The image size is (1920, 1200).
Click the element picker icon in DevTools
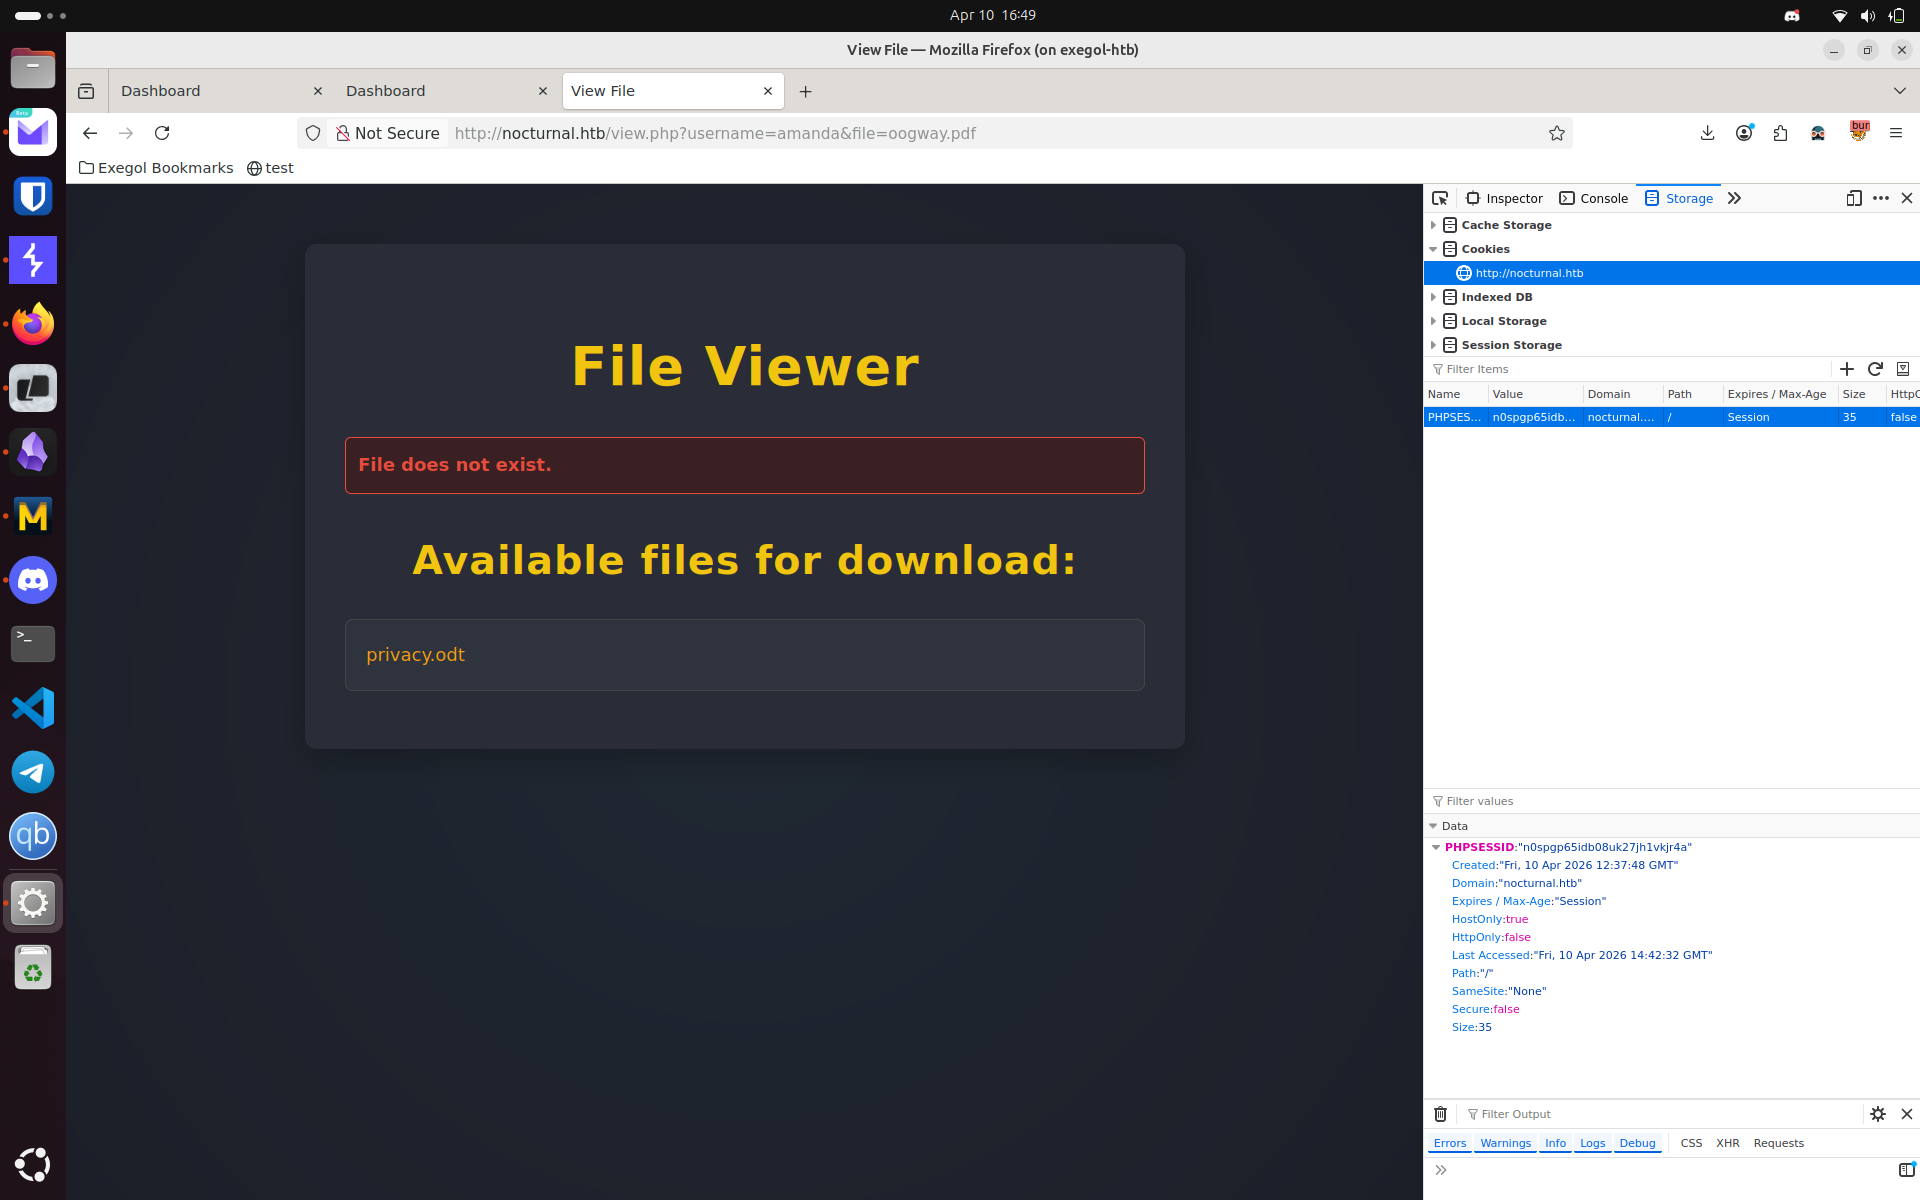pyautogui.click(x=1440, y=198)
